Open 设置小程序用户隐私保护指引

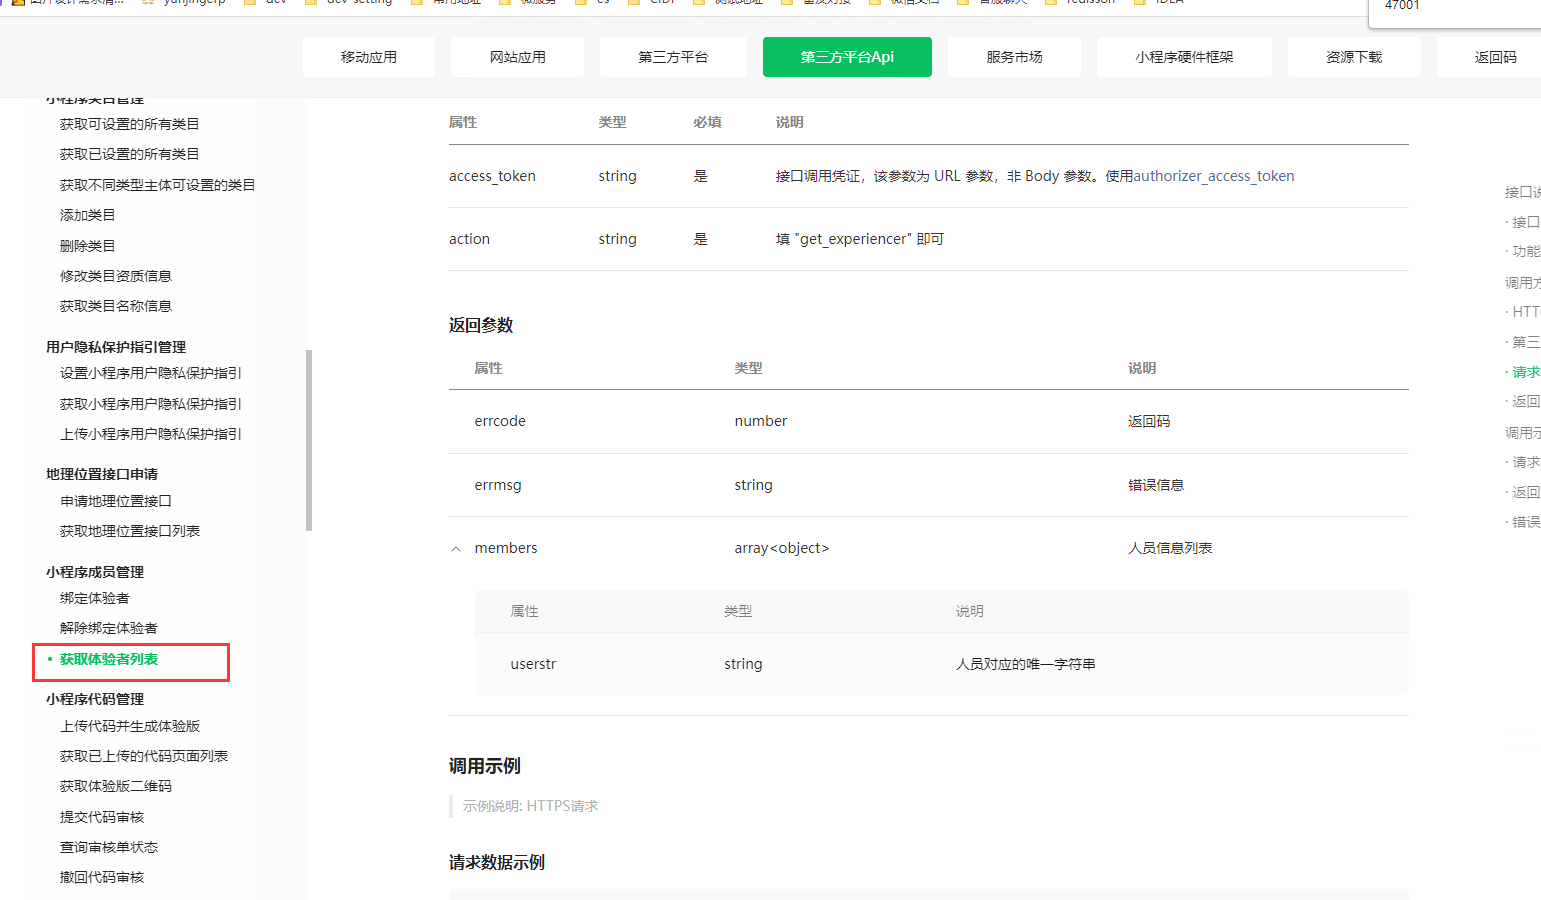[151, 373]
